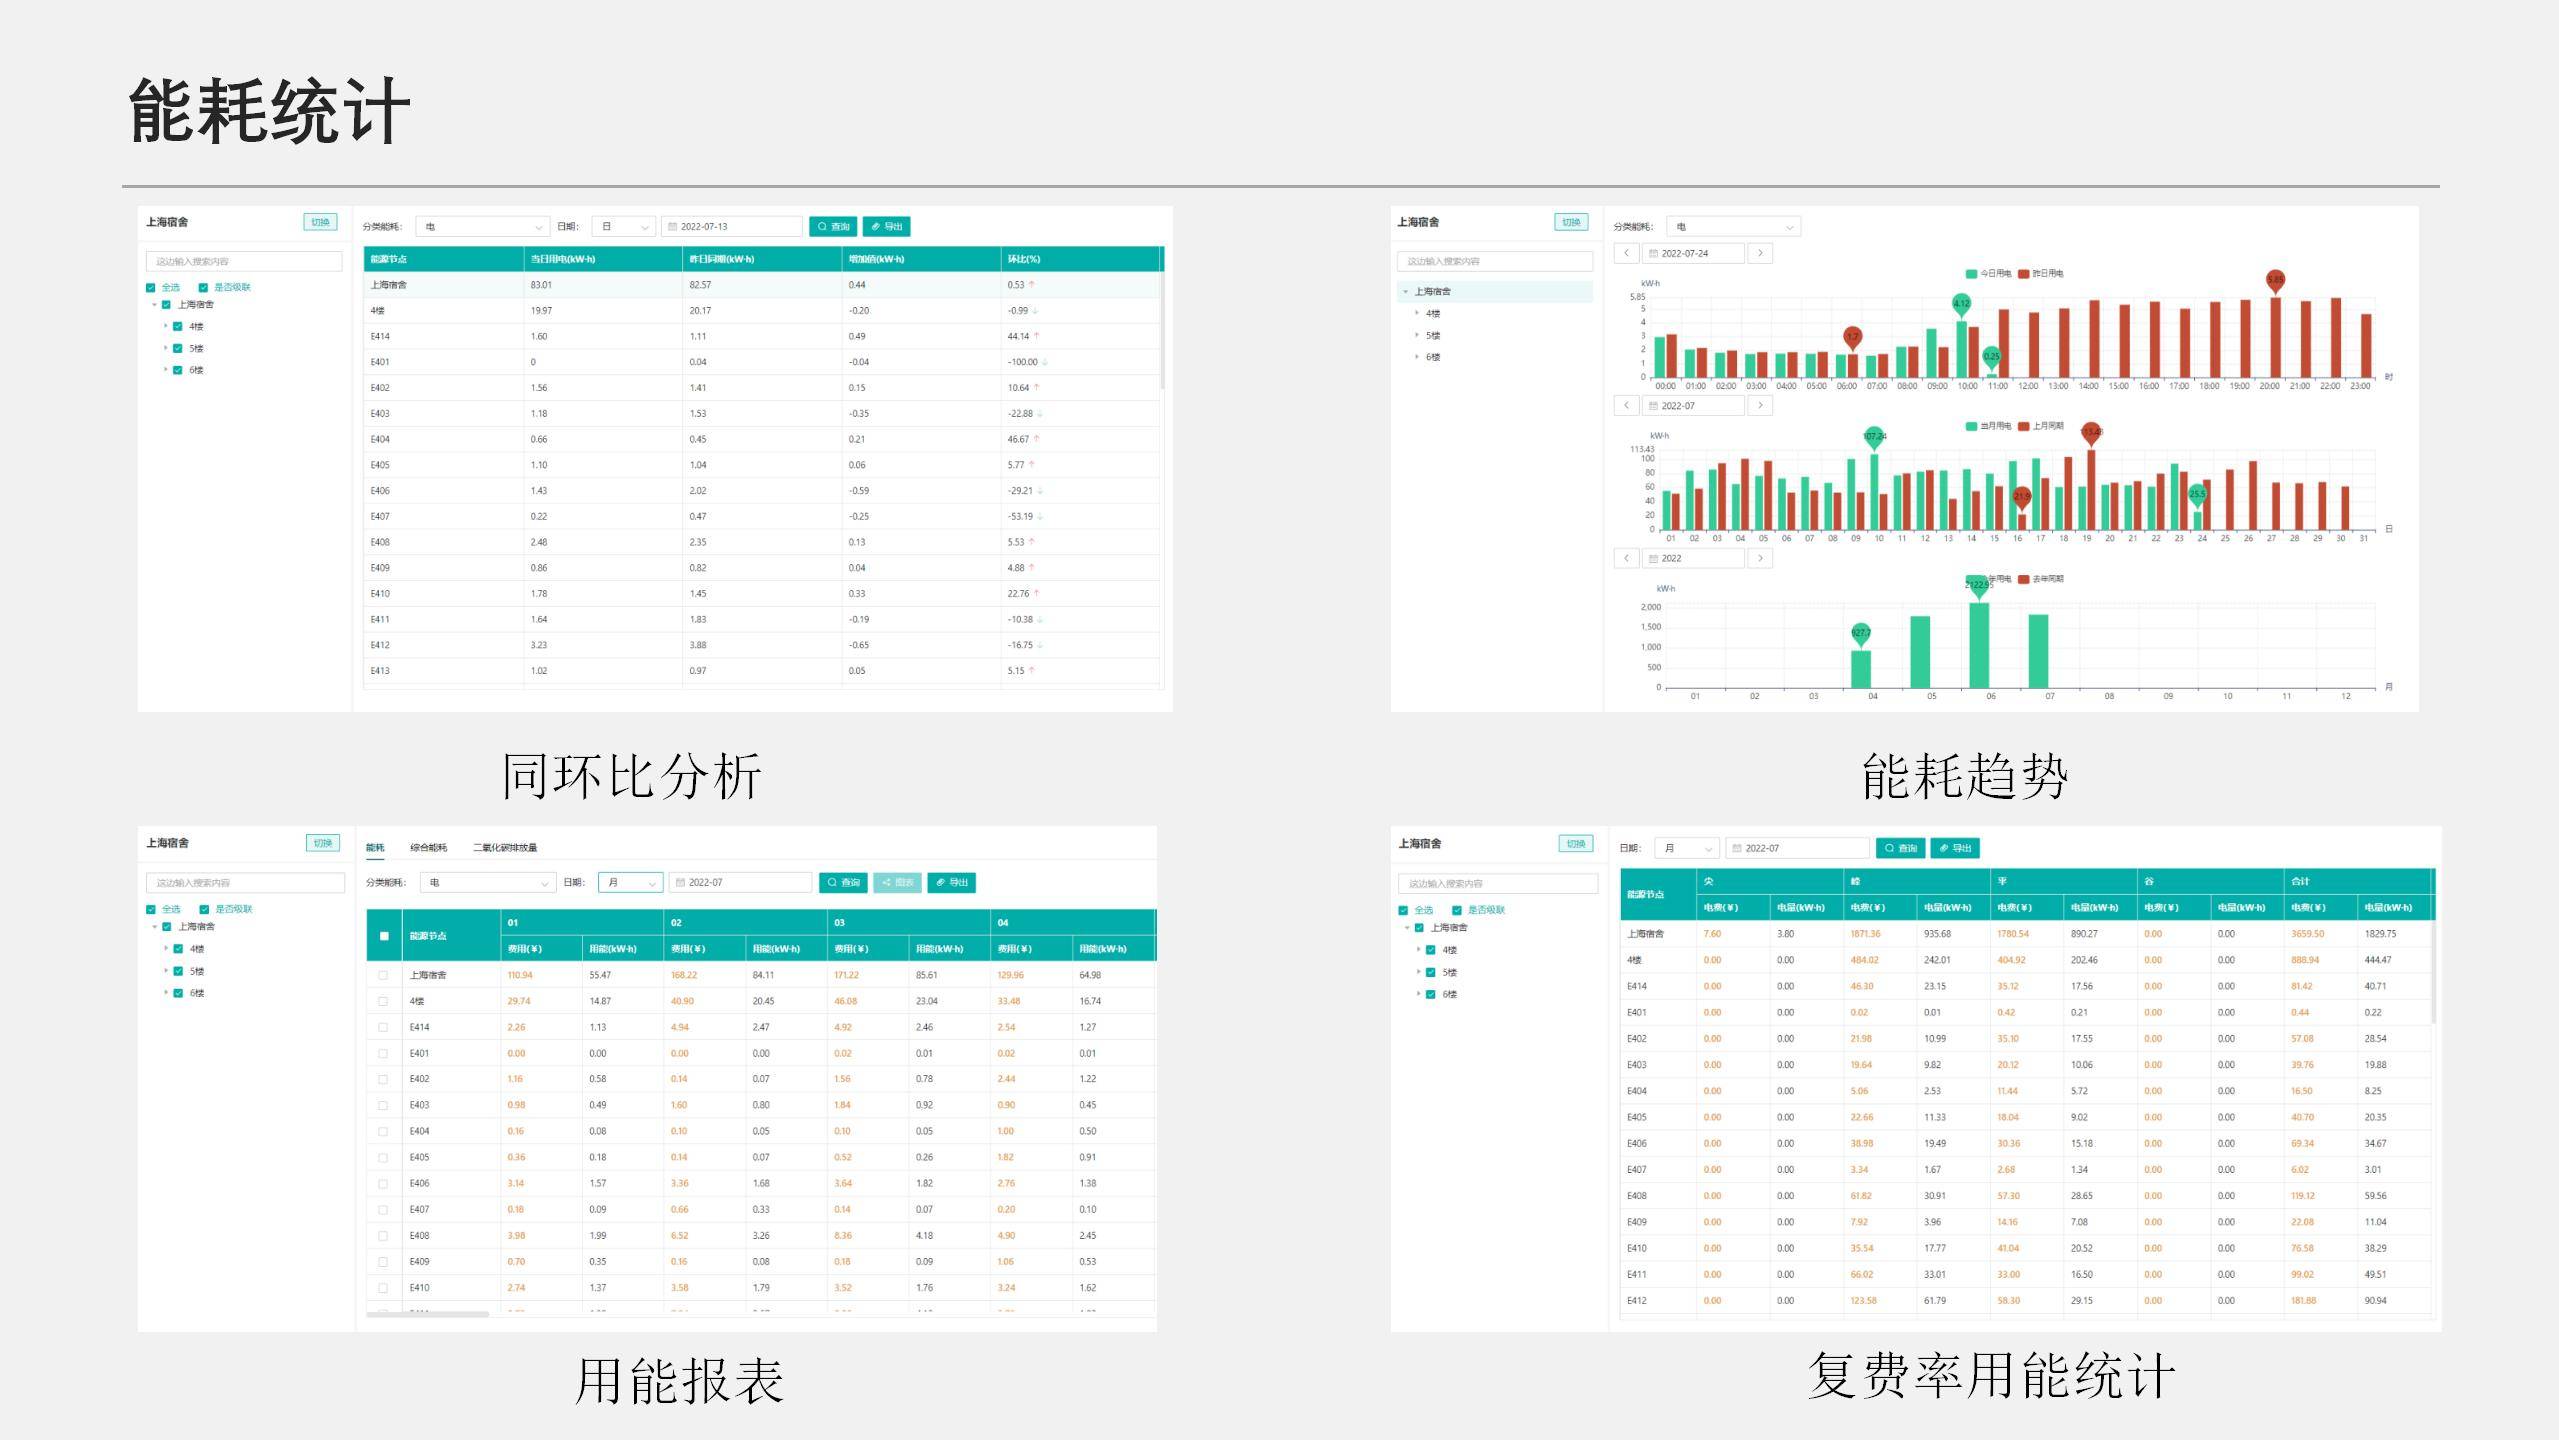Check the E414 row checkbox in 用能报表 table

pyautogui.click(x=383, y=1027)
